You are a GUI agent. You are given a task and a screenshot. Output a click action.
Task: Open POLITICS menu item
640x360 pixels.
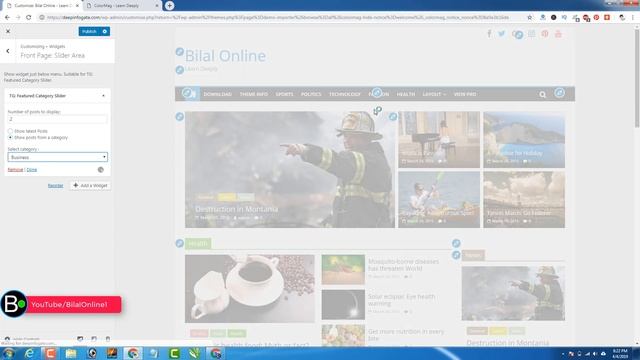pyautogui.click(x=311, y=94)
